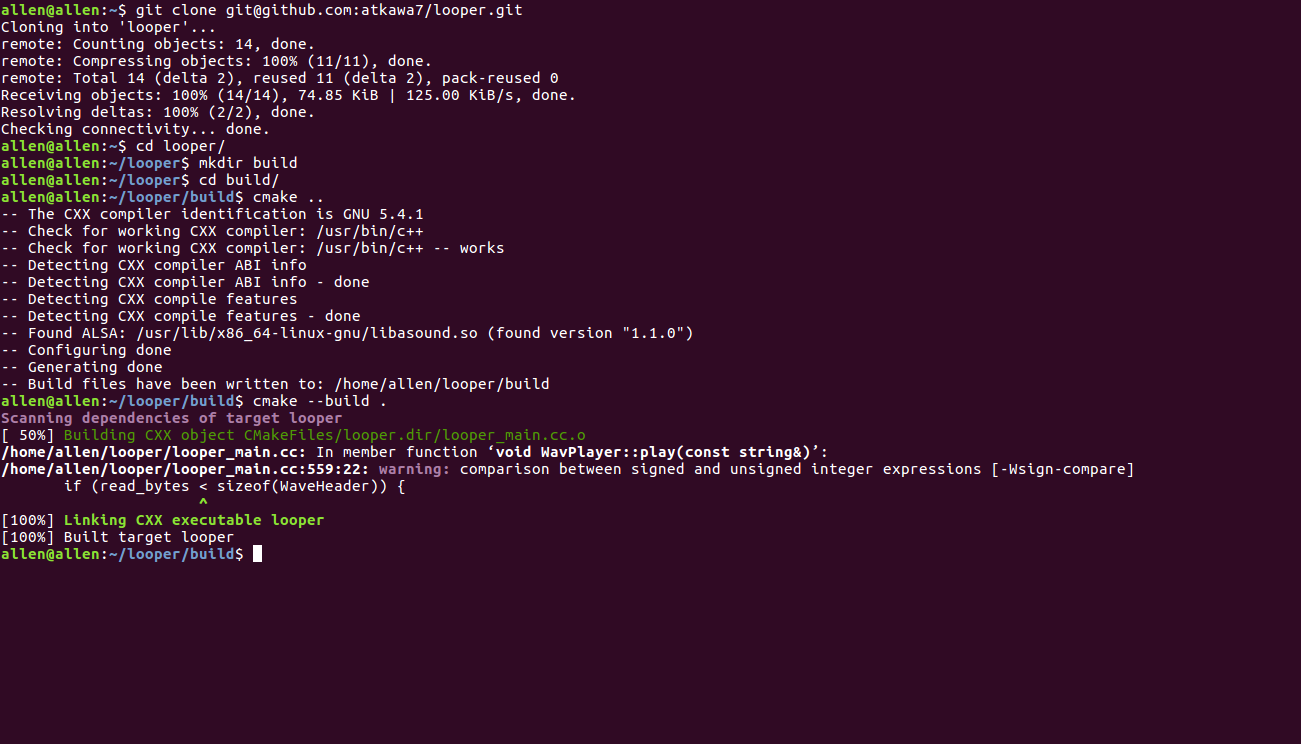Click the git clone command line

pyautogui.click(x=261, y=10)
